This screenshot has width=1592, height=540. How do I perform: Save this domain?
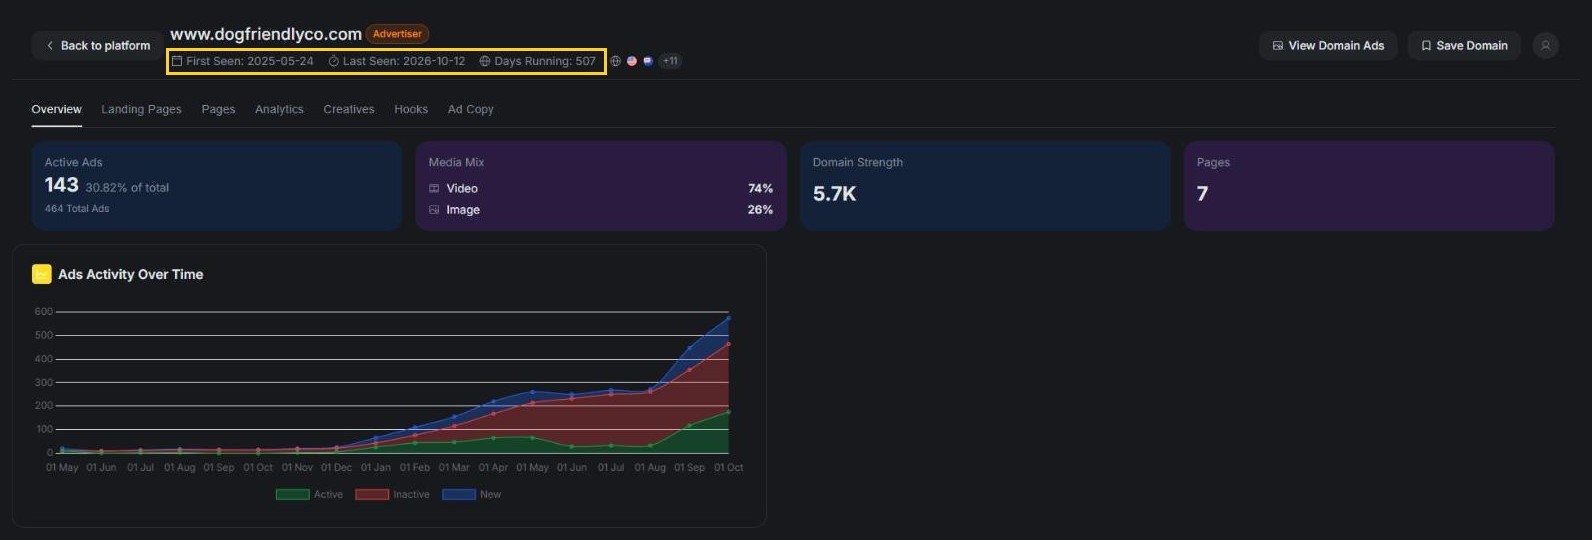[1464, 46]
